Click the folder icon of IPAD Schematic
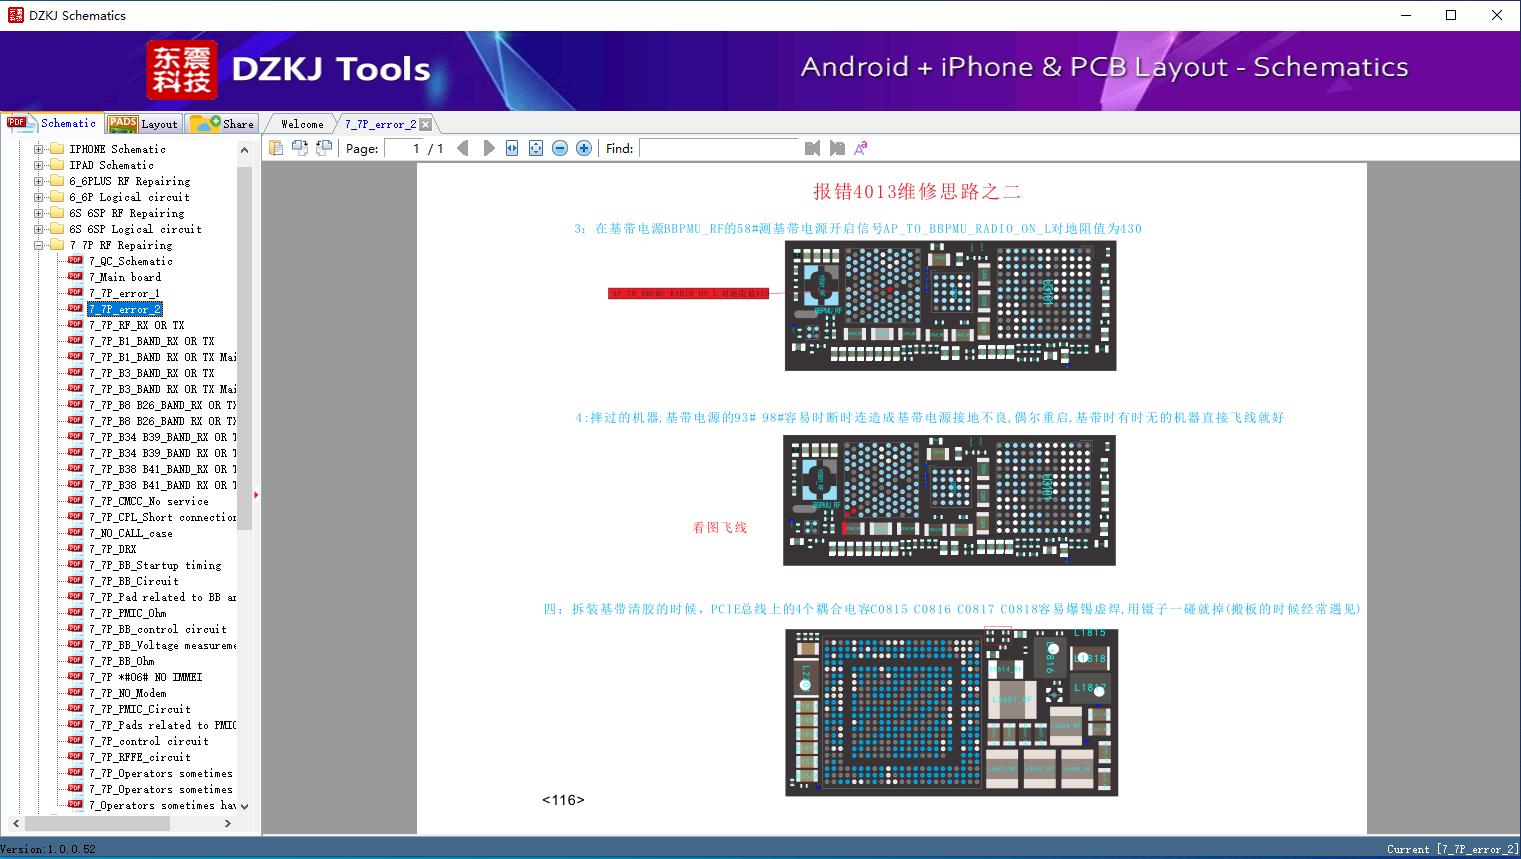The image size is (1521, 859). point(57,165)
